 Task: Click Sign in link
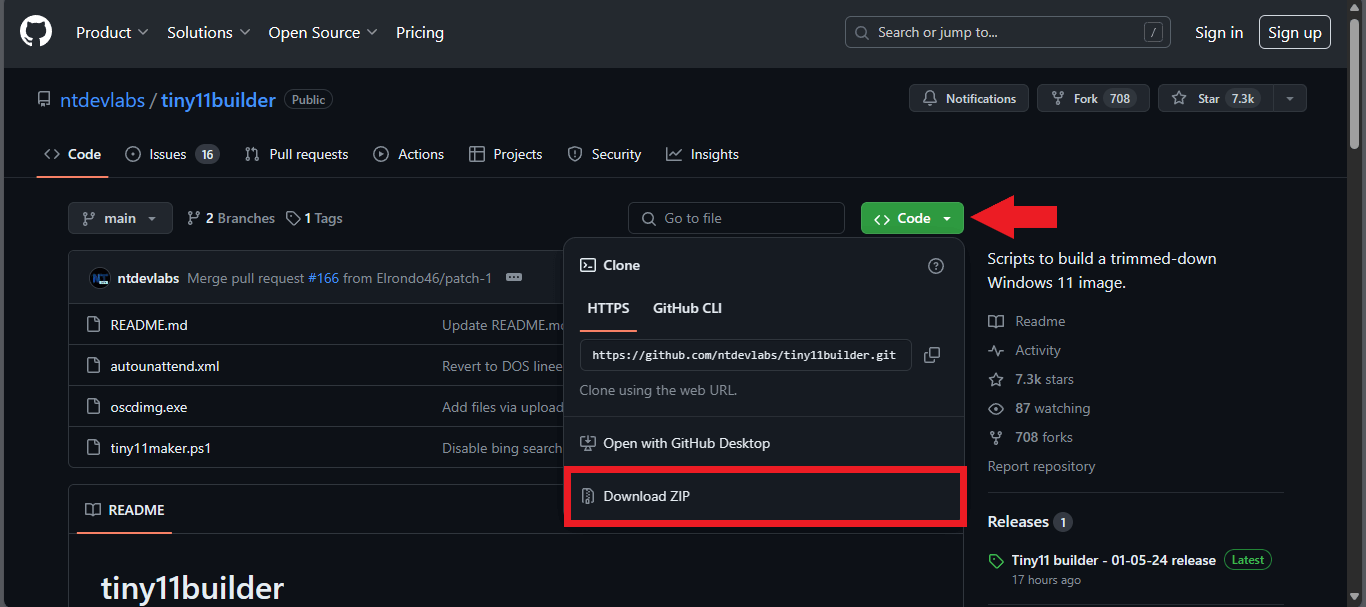(x=1219, y=32)
